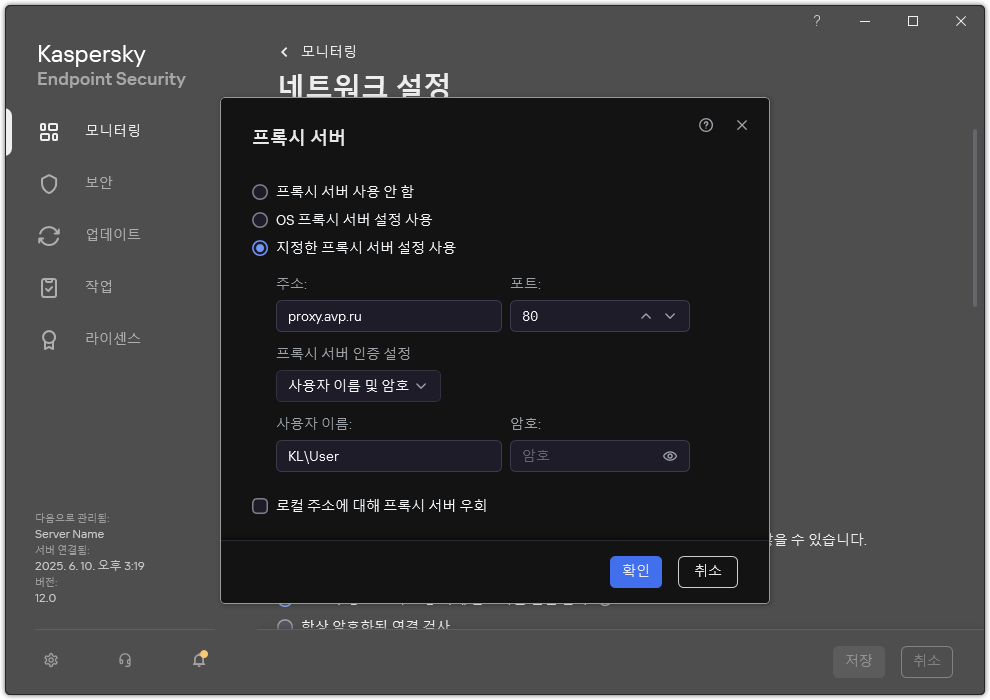Select OS 프록시 서버 설정 사용
The width and height of the screenshot is (990, 700).
tap(260, 220)
